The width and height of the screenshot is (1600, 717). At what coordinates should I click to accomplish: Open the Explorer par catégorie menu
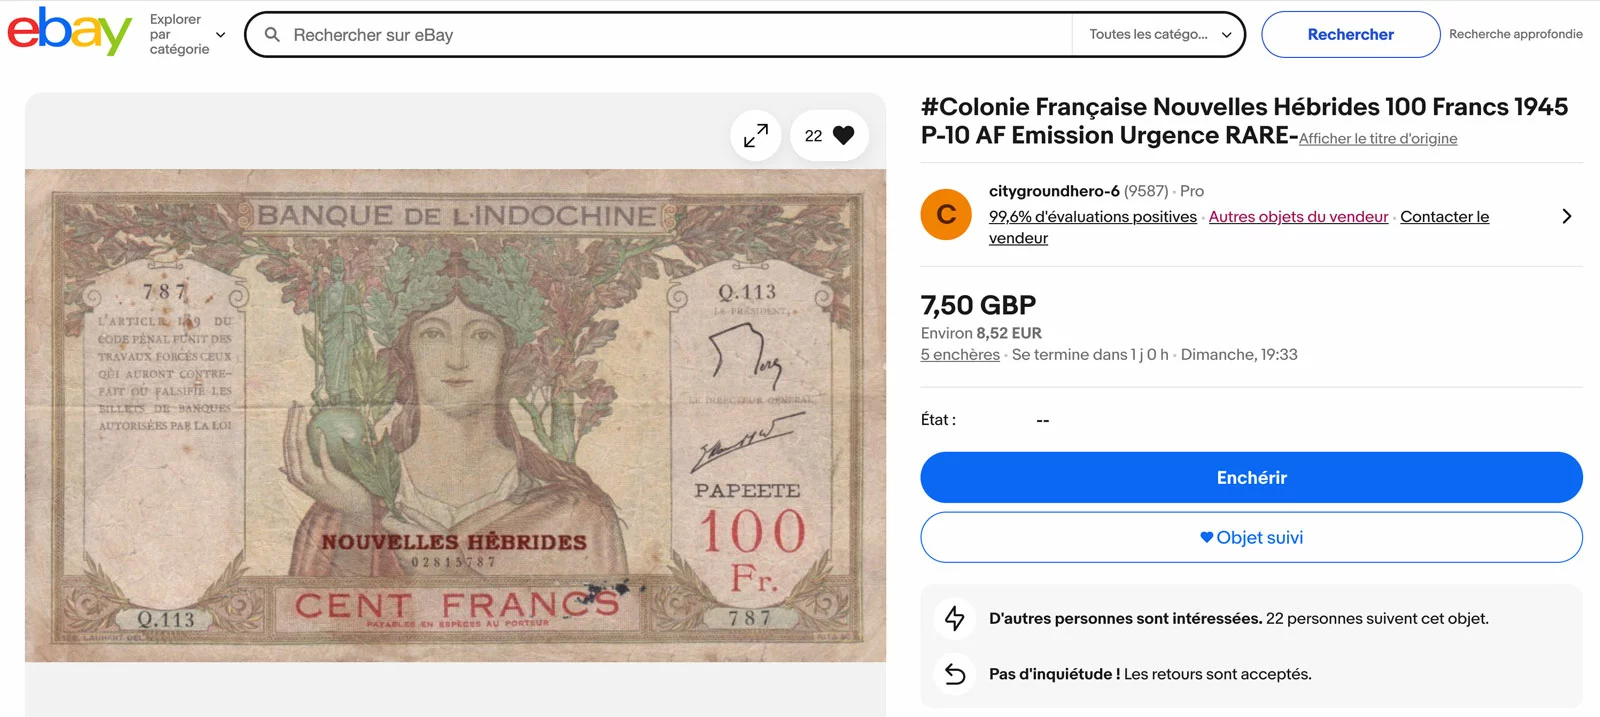[x=187, y=34]
